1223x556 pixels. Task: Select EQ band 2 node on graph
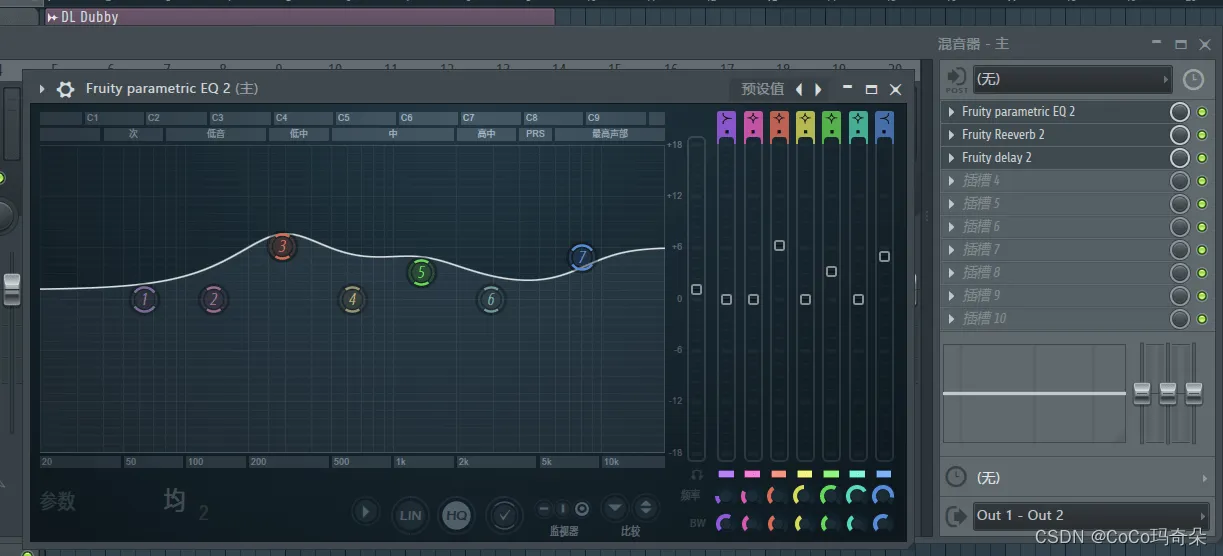tap(213, 299)
